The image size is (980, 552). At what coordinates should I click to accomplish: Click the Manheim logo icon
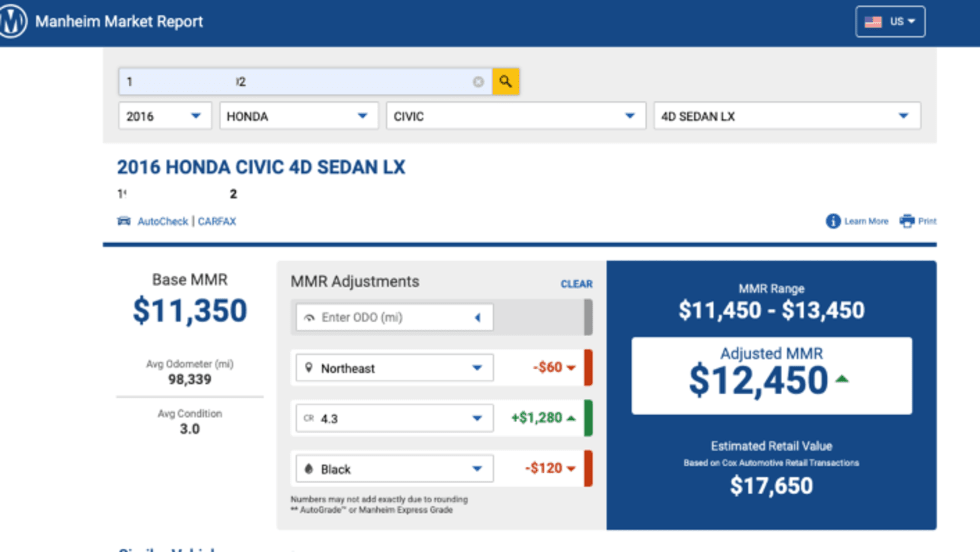[13, 21]
